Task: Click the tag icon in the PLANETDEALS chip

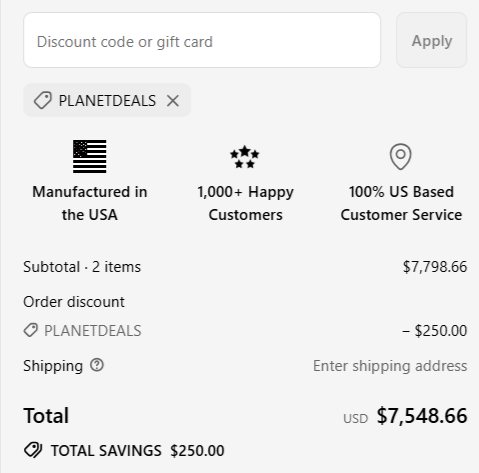Action: [x=43, y=100]
